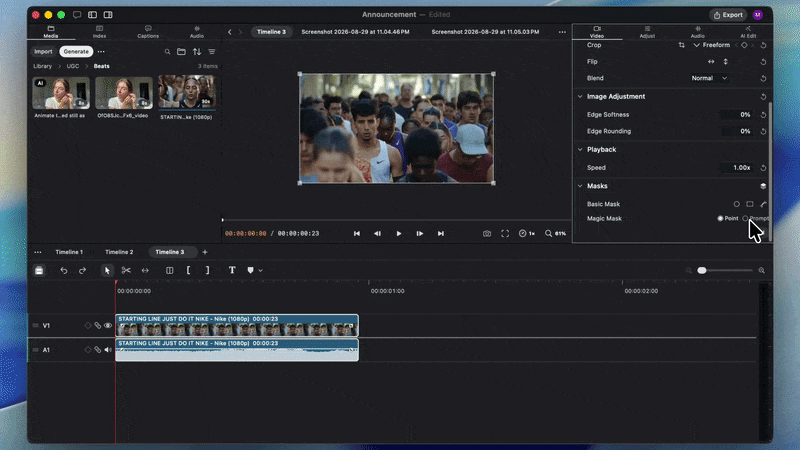This screenshot has width=800, height=450.
Task: Jump to start of clip
Action: tap(357, 233)
